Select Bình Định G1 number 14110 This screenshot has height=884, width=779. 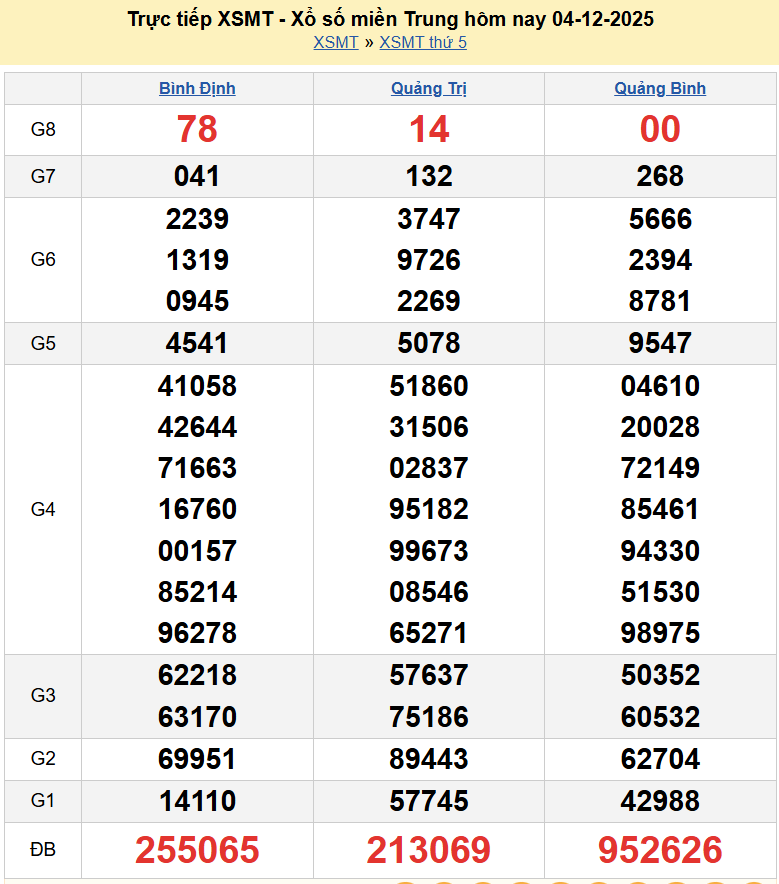197,801
